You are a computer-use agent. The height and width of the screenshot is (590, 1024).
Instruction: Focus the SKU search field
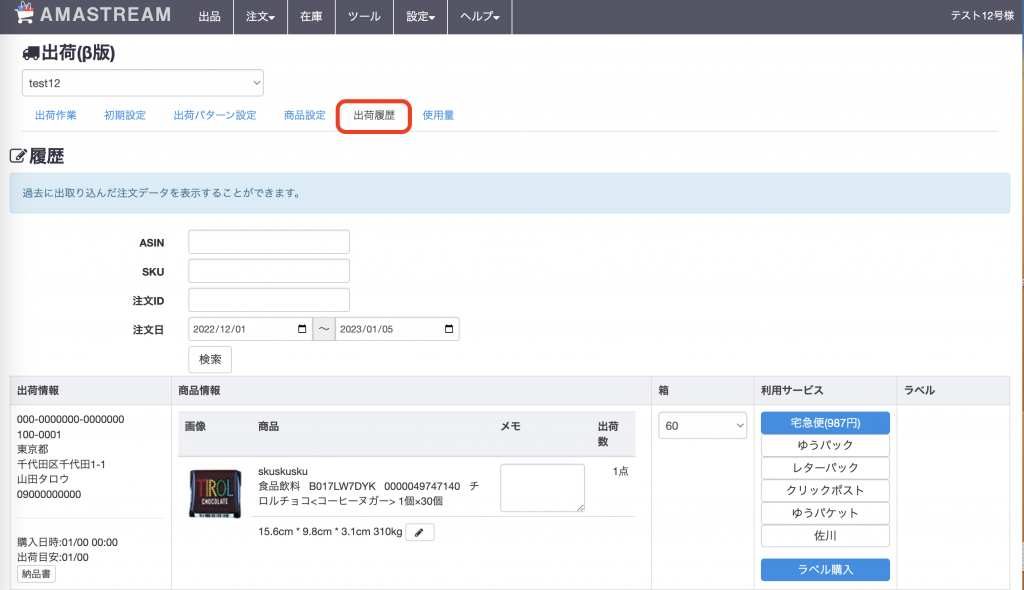[x=269, y=271]
